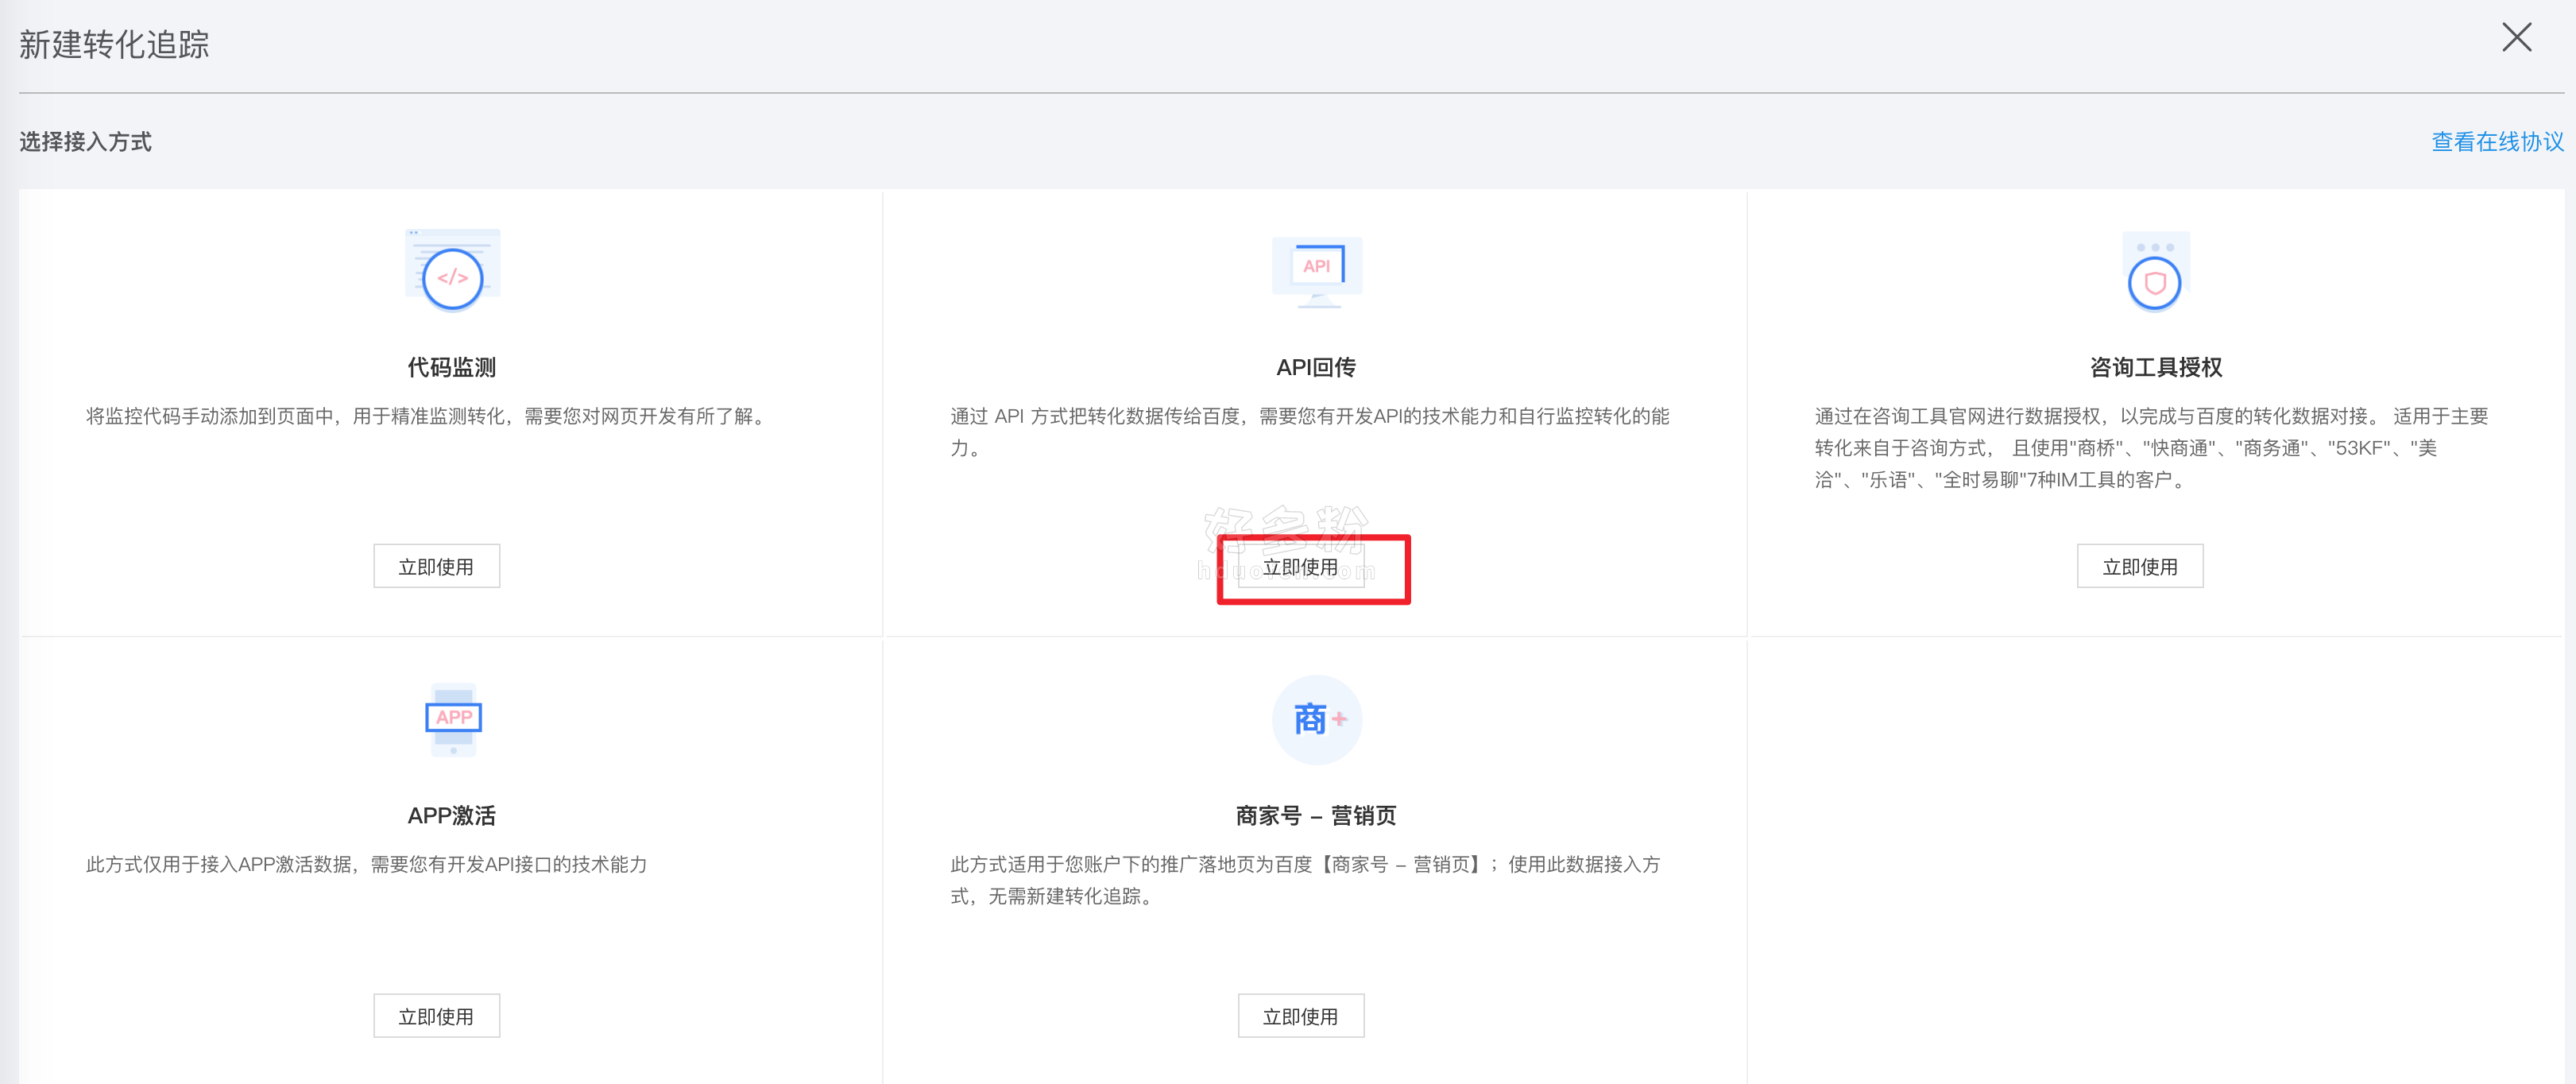
Task: Click 立即使用 under 咨询工具授权
Action: (2139, 566)
